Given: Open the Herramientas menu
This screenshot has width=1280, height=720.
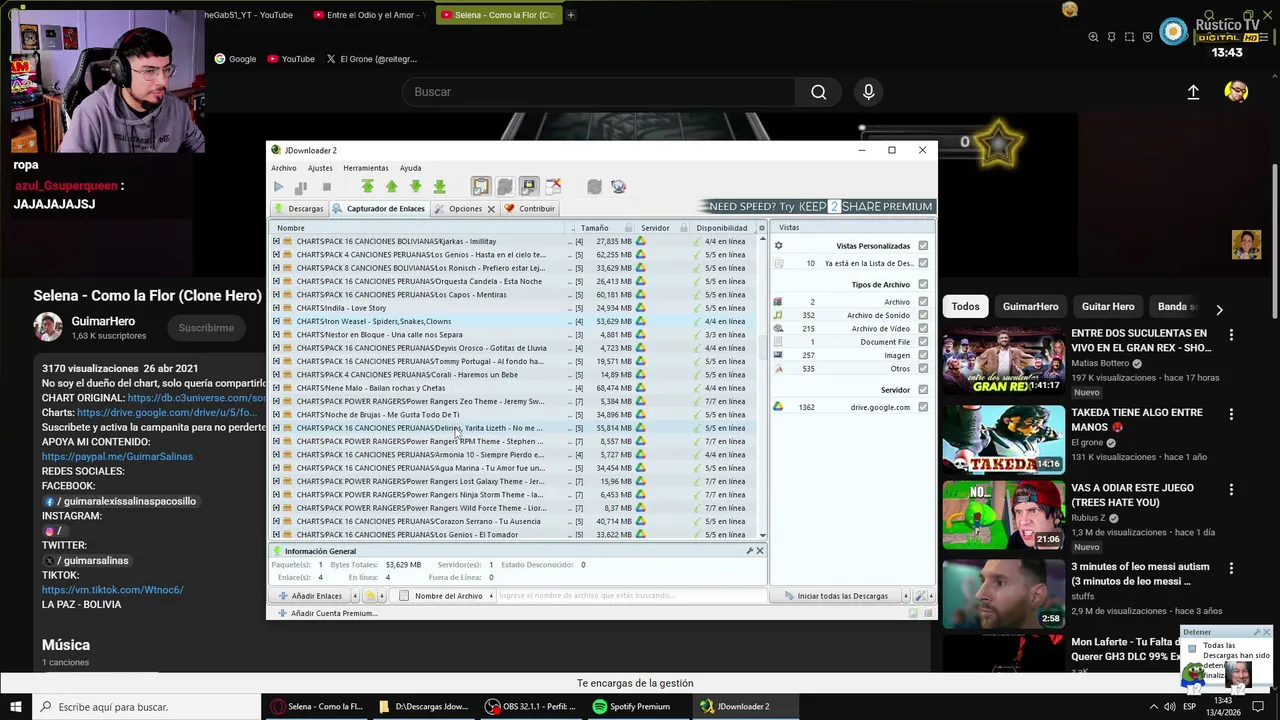Looking at the screenshot, I should pyautogui.click(x=366, y=168).
